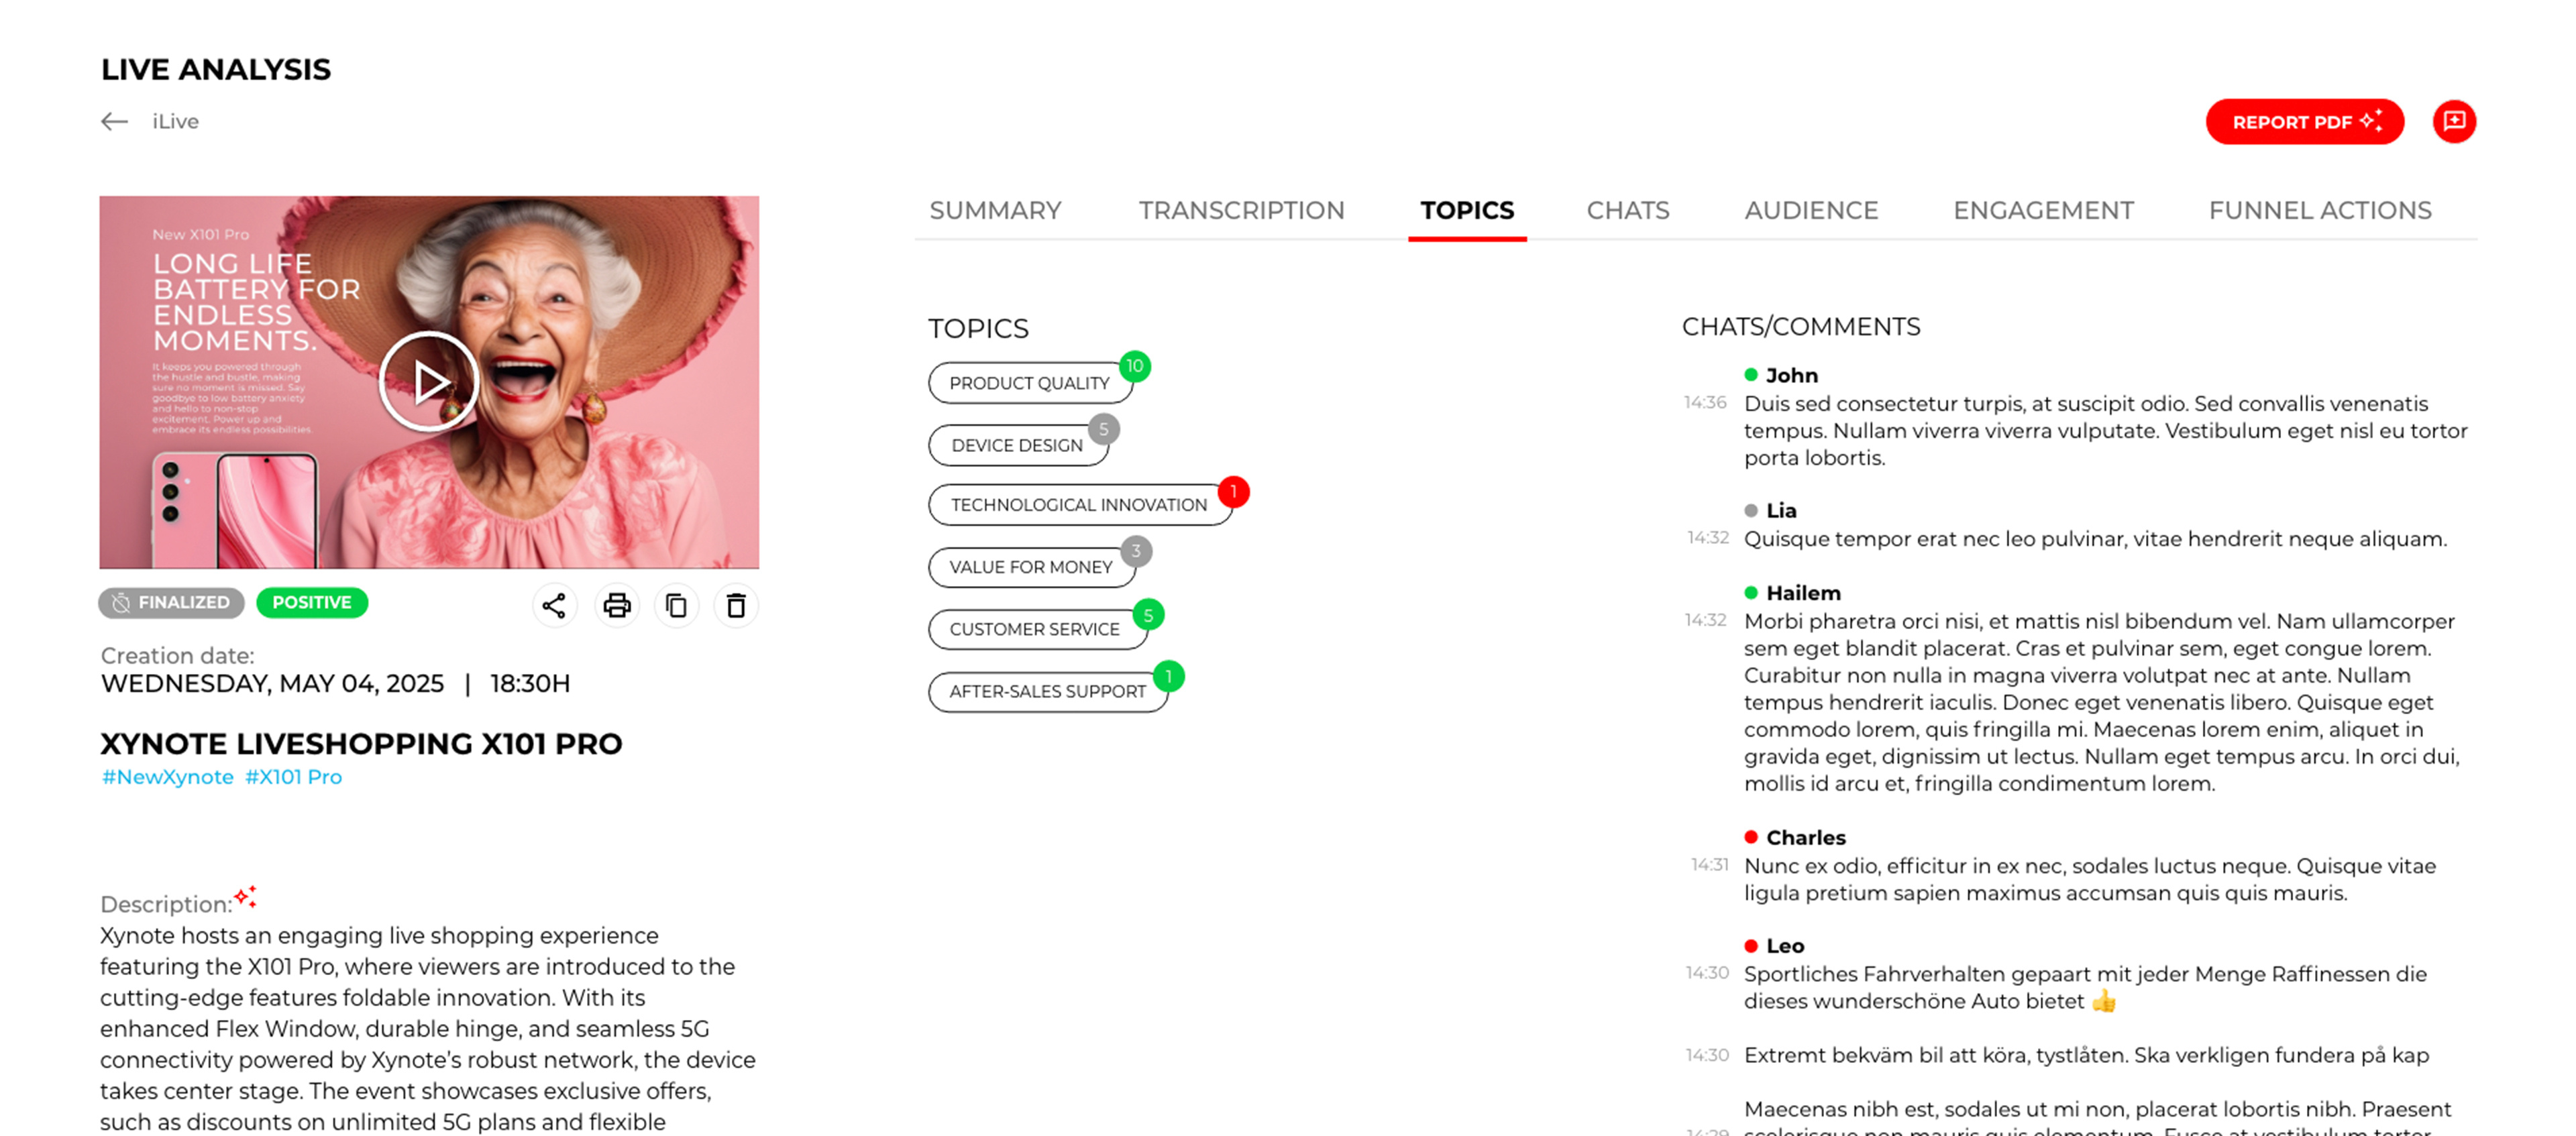Play the Xynote X101 Pro video
Viewport: 2576px width, 1136px height.
(x=429, y=381)
